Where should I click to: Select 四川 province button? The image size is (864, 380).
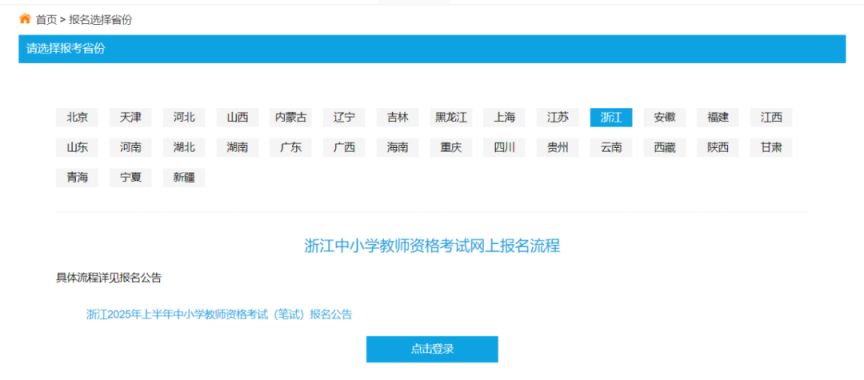coord(504,148)
